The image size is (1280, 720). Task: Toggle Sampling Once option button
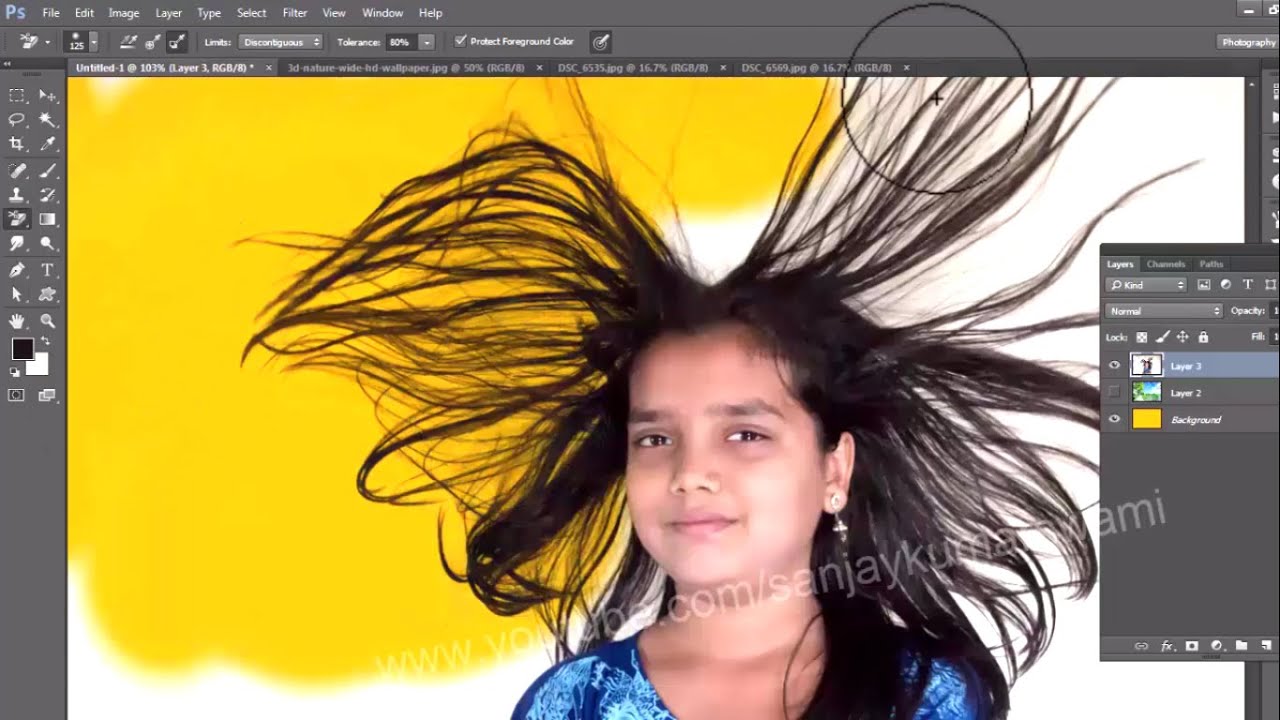152,42
